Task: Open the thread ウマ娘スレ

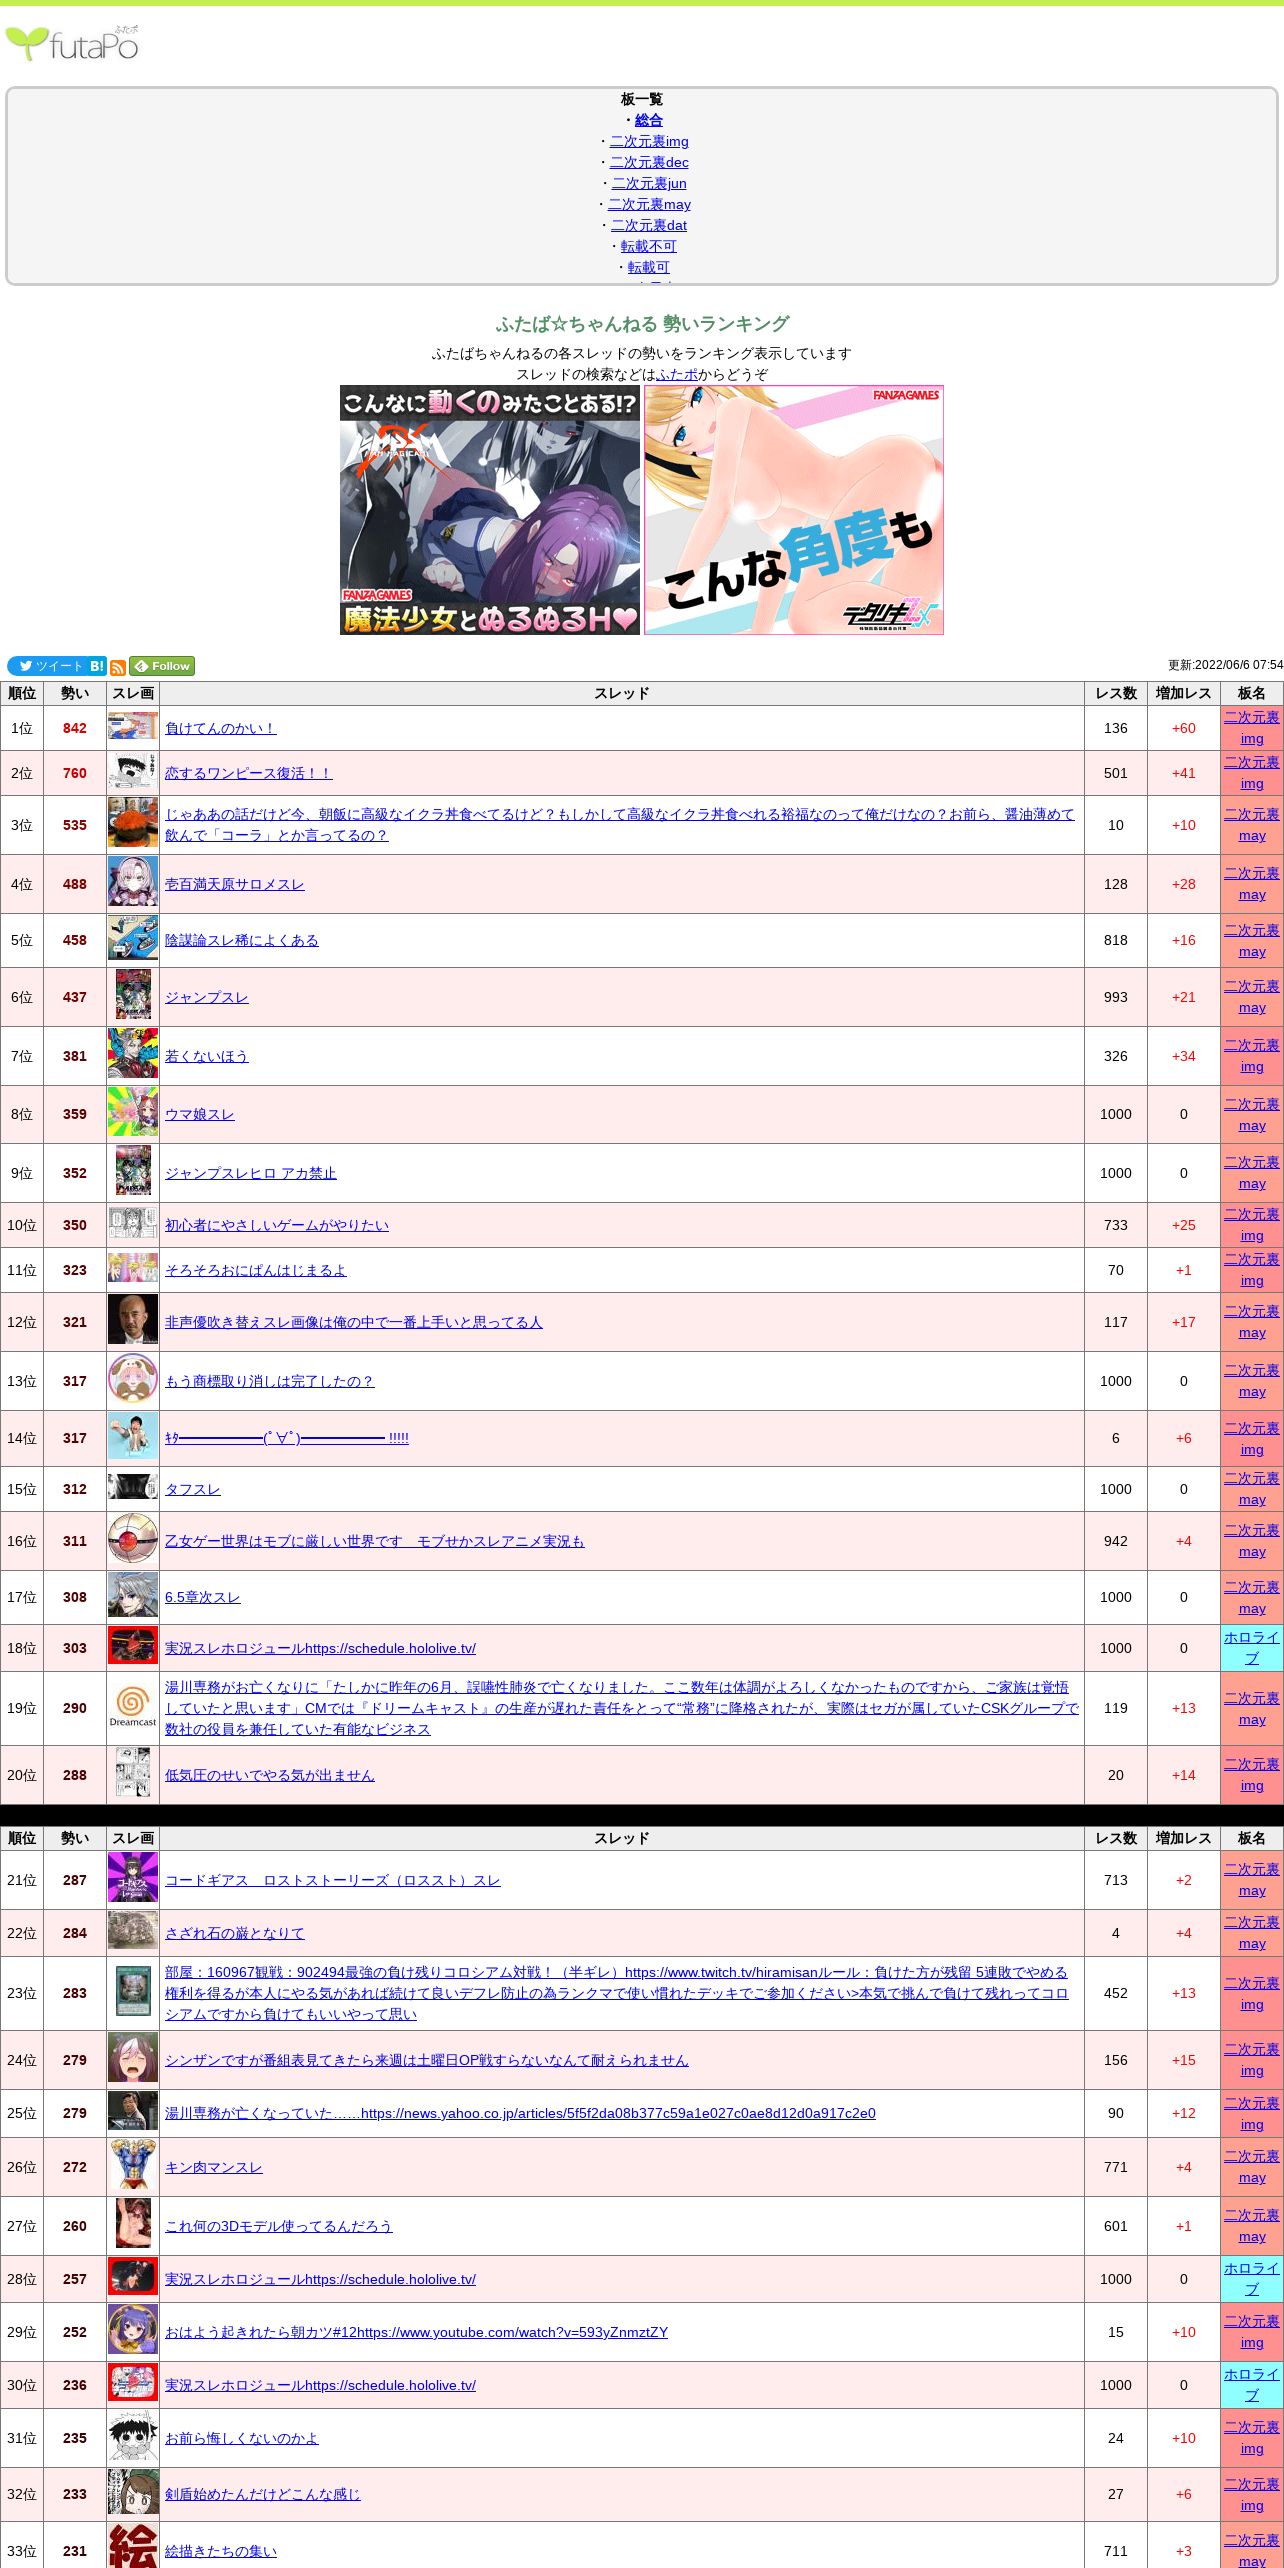Action: point(199,1114)
